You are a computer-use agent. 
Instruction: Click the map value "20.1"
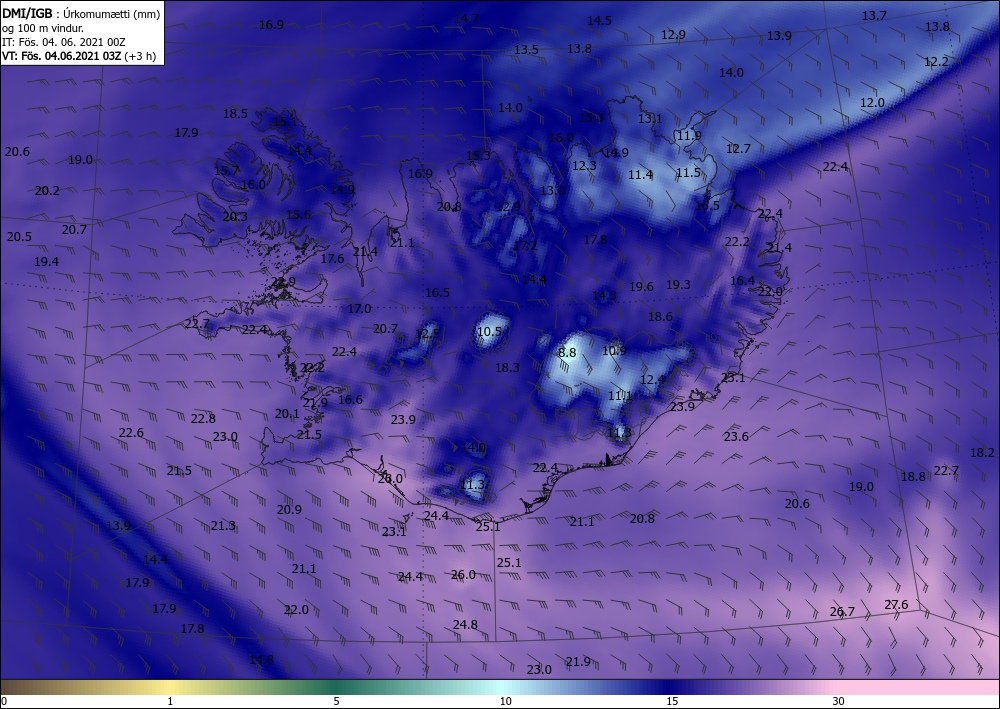287,414
